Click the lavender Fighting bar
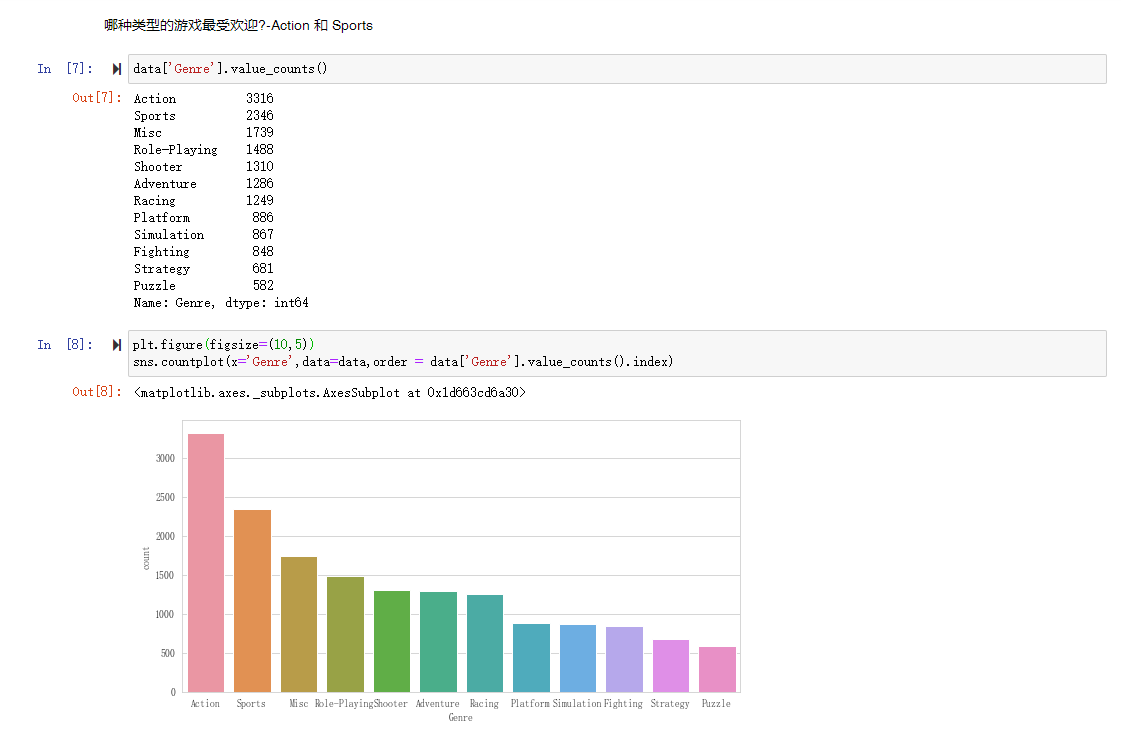This screenshot has width=1121, height=748. (624, 659)
